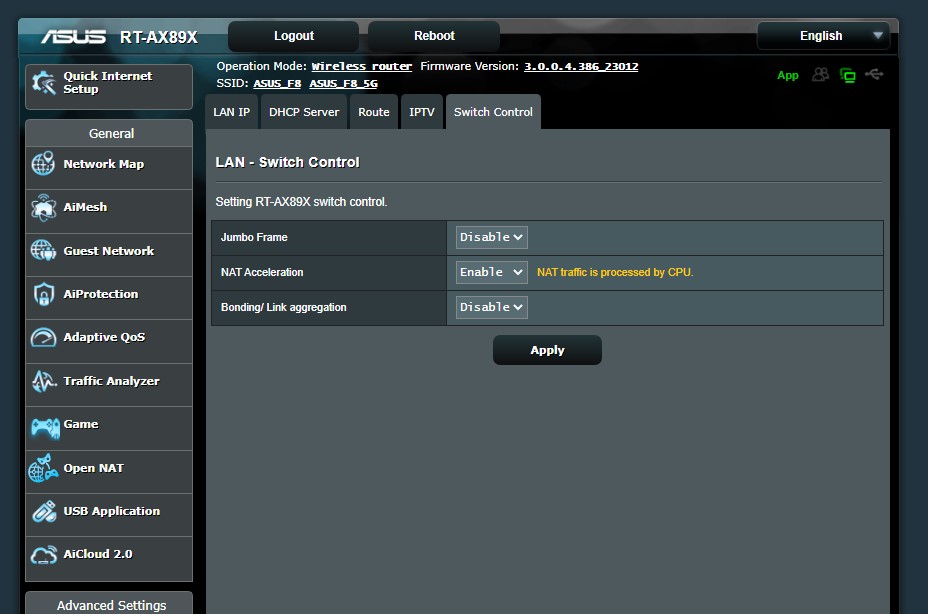Screen dimensions: 928x614
Task: Click the USB status icon in header
Action: (x=874, y=75)
